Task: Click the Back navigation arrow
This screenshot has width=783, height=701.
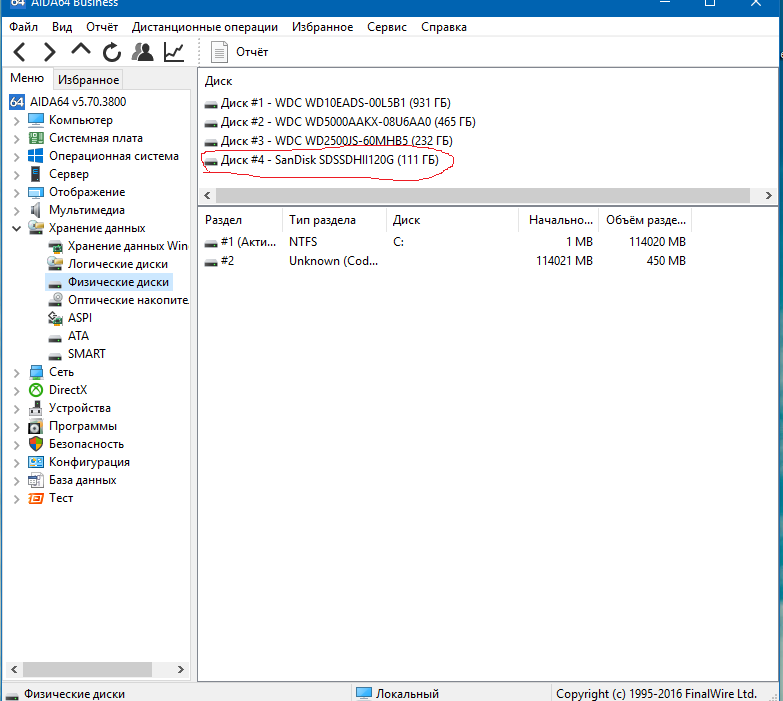Action: [x=19, y=52]
